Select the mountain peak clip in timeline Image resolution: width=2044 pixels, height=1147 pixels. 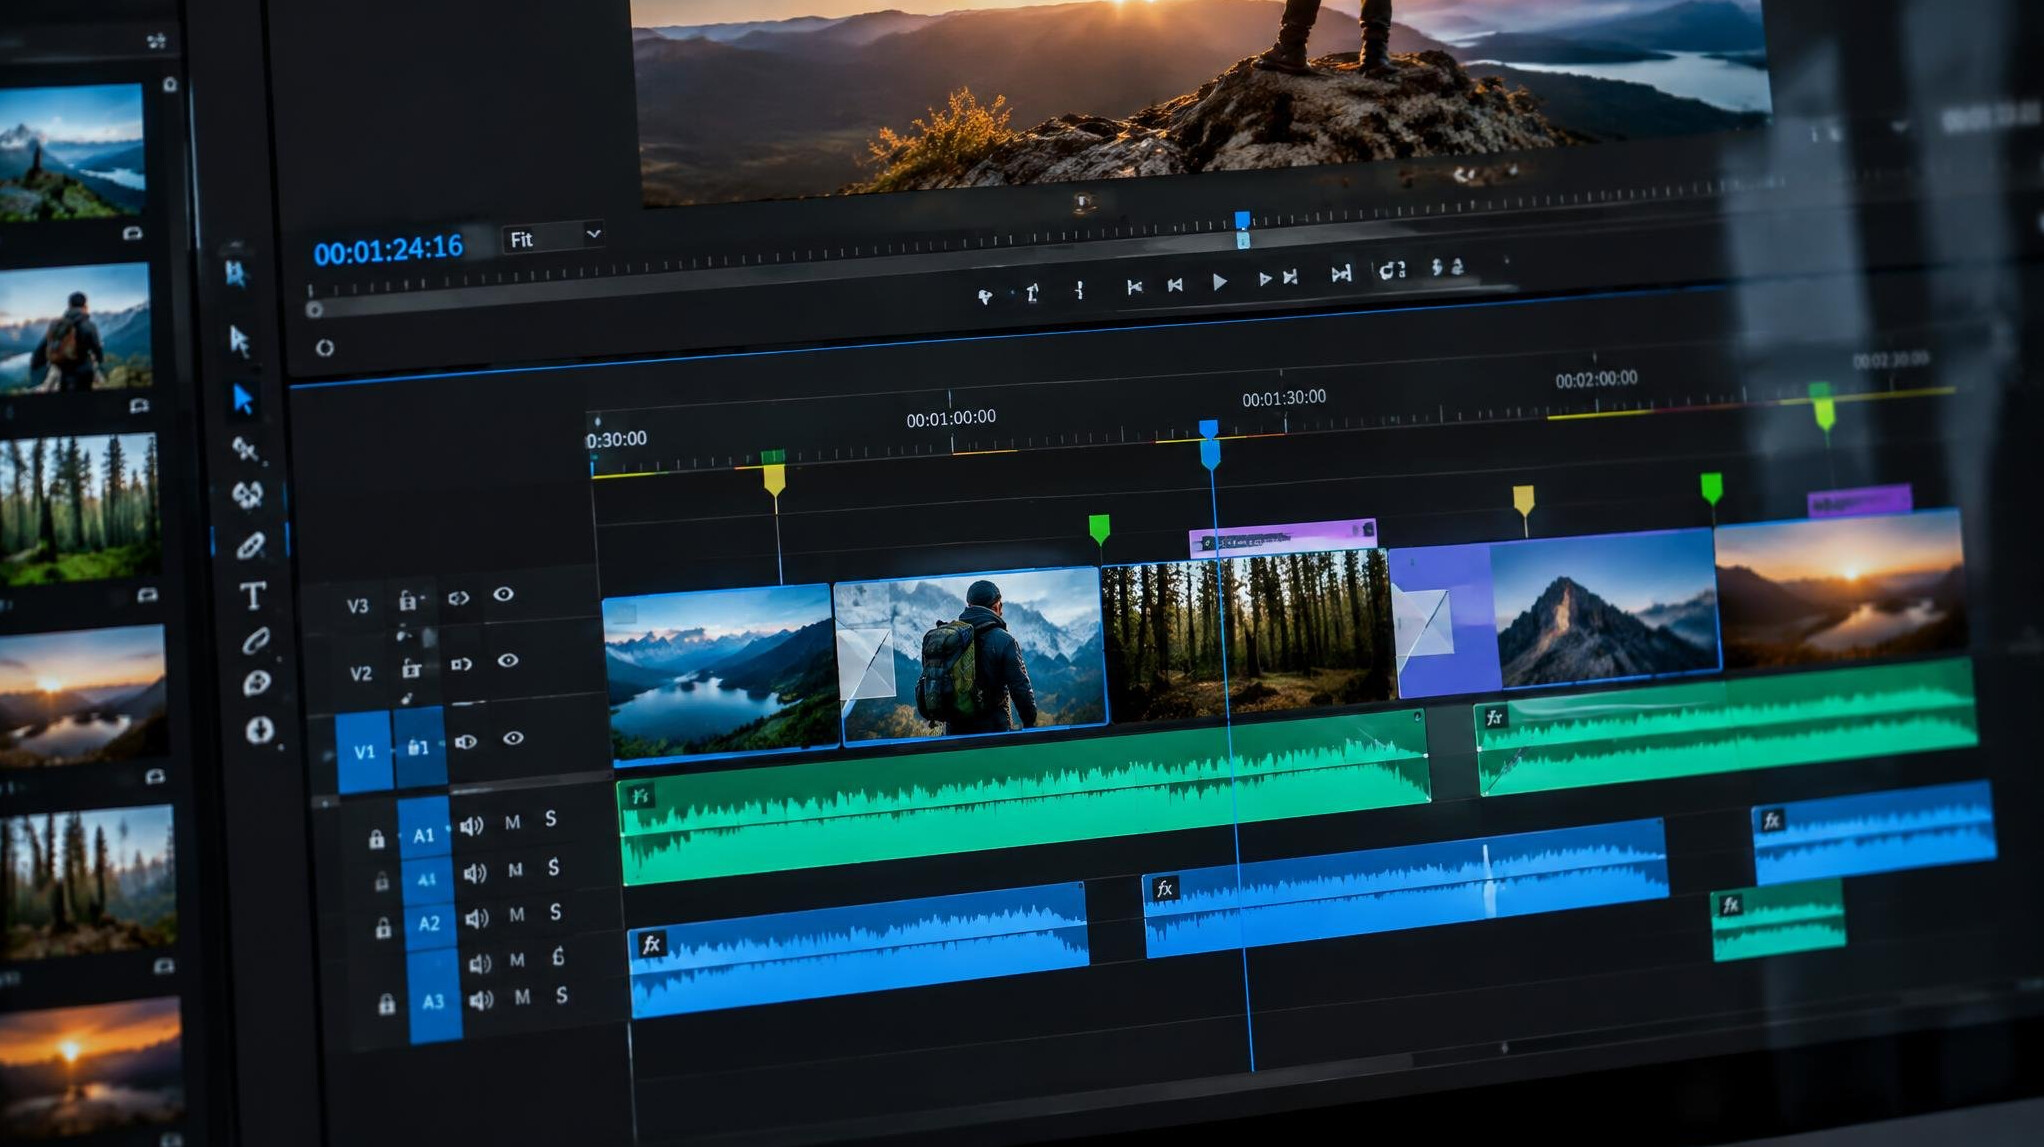pyautogui.click(x=1604, y=610)
